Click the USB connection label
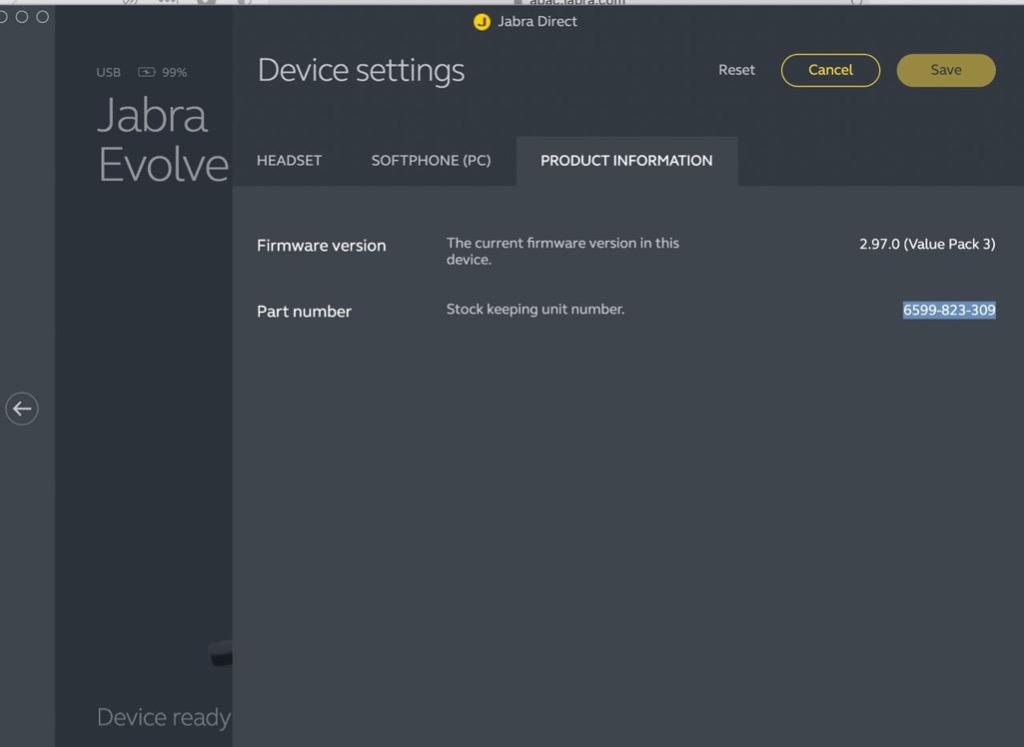 (108, 72)
